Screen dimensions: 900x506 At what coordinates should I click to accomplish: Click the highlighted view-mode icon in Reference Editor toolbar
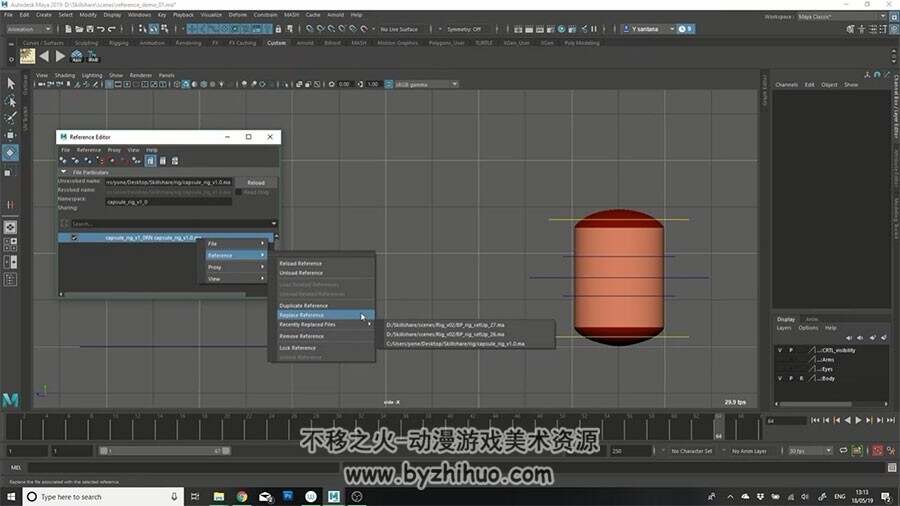point(150,161)
